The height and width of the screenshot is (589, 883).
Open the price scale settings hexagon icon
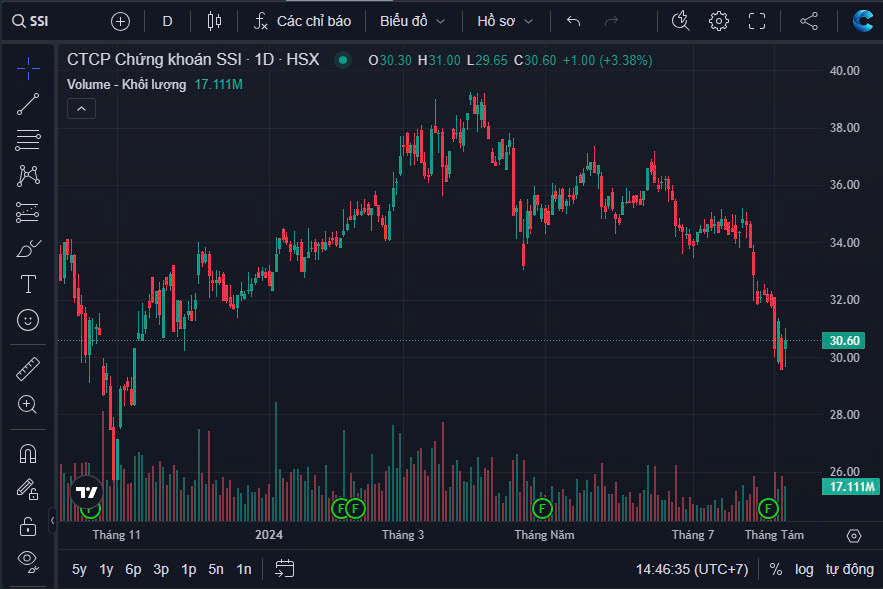click(854, 536)
